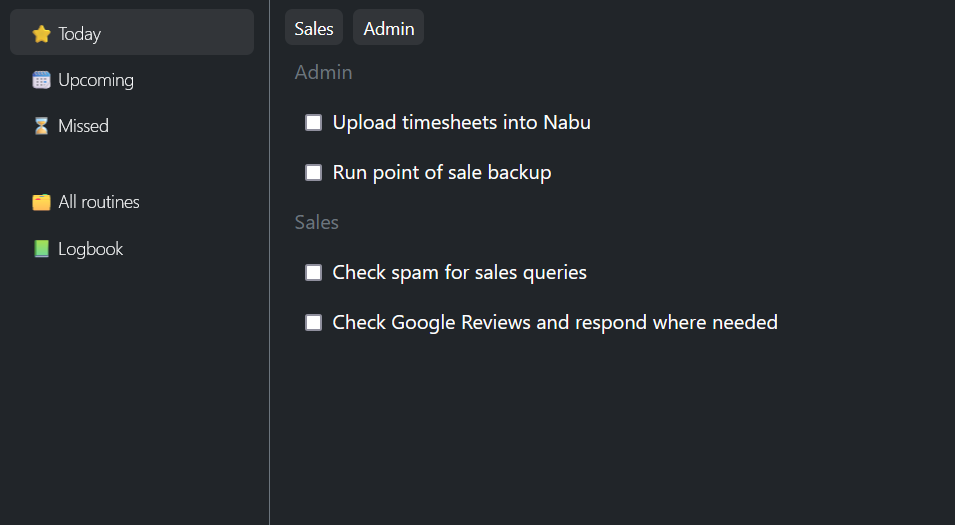Open the Run point of sale backup text
This screenshot has width=955, height=525.
pyautogui.click(x=442, y=173)
